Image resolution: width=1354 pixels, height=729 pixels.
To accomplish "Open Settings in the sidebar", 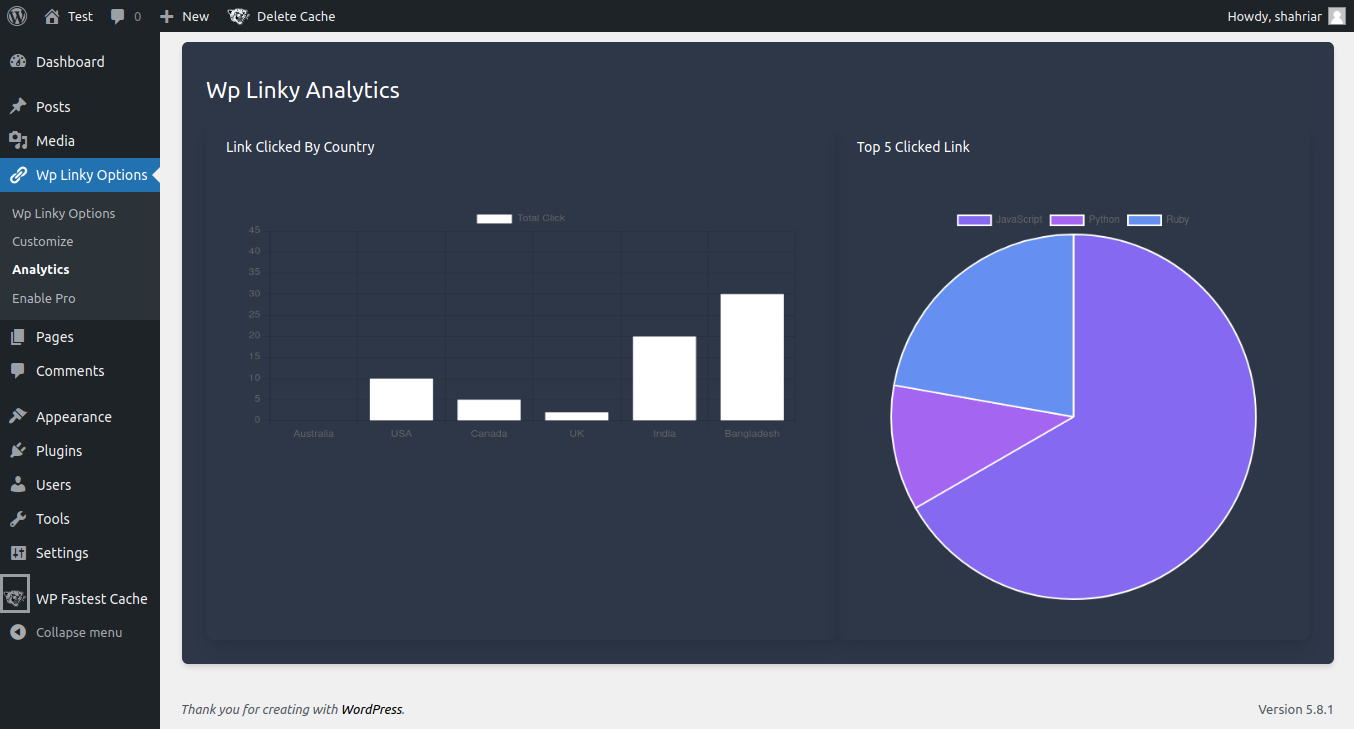I will [80, 553].
